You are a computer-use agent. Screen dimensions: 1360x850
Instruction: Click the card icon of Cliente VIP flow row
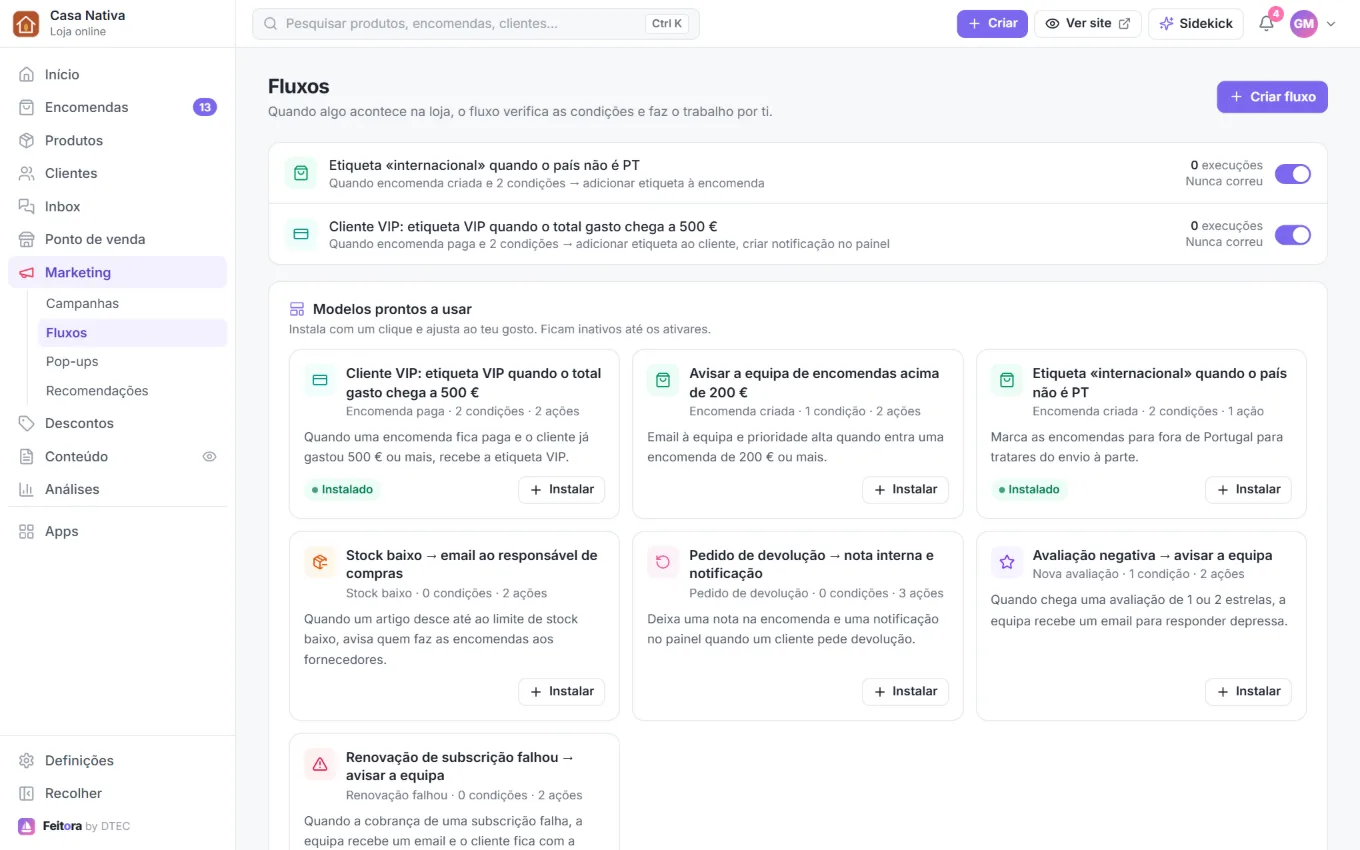(x=301, y=234)
